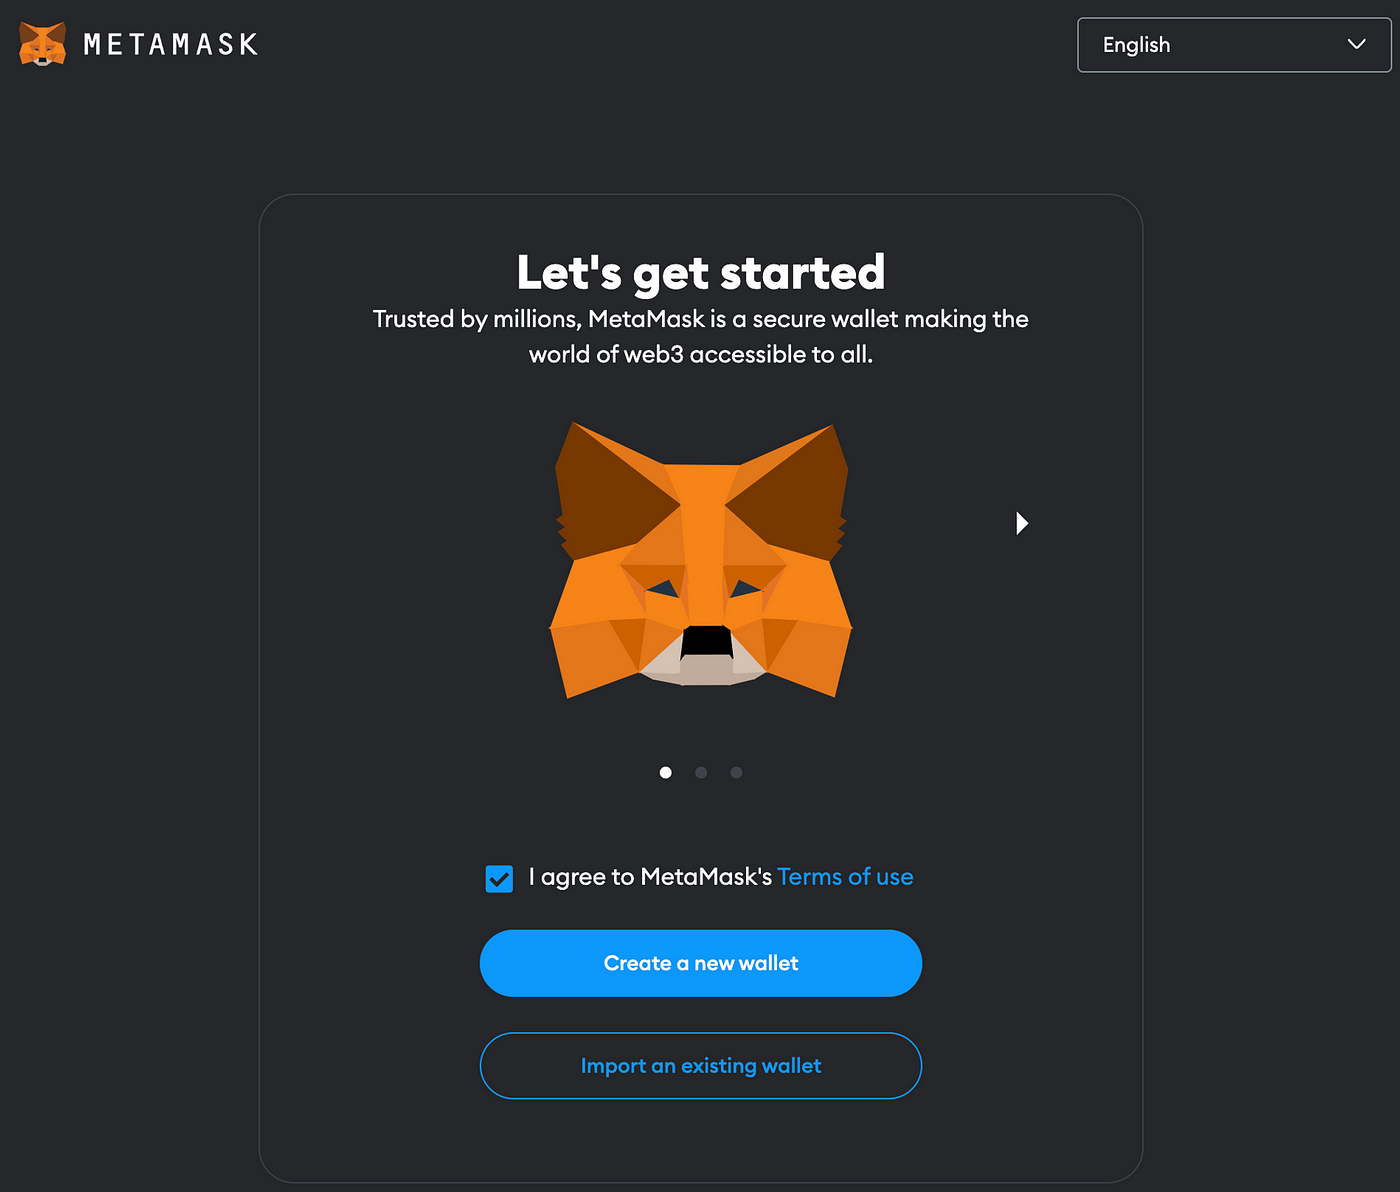The image size is (1400, 1192).
Task: Click the checkmark icon beside agreement text
Action: click(x=499, y=878)
